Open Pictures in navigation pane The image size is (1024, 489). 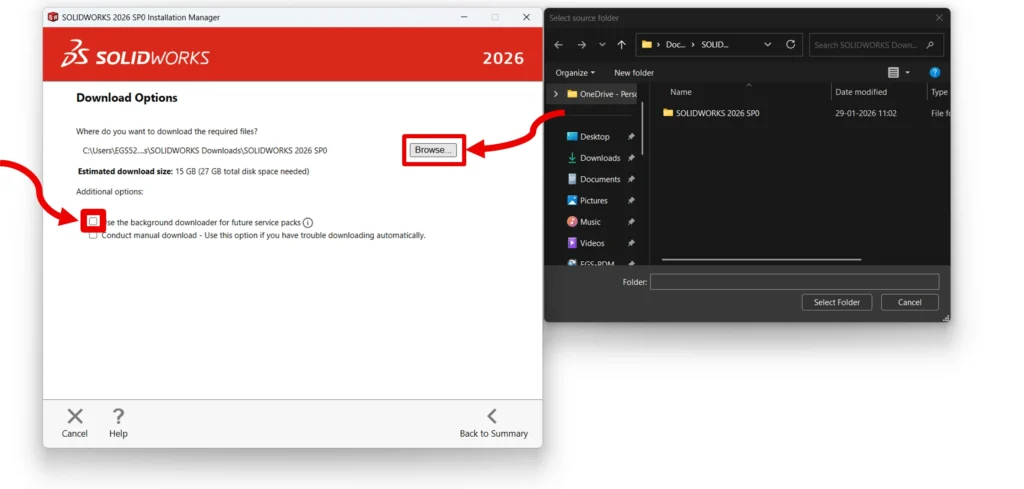point(587,201)
